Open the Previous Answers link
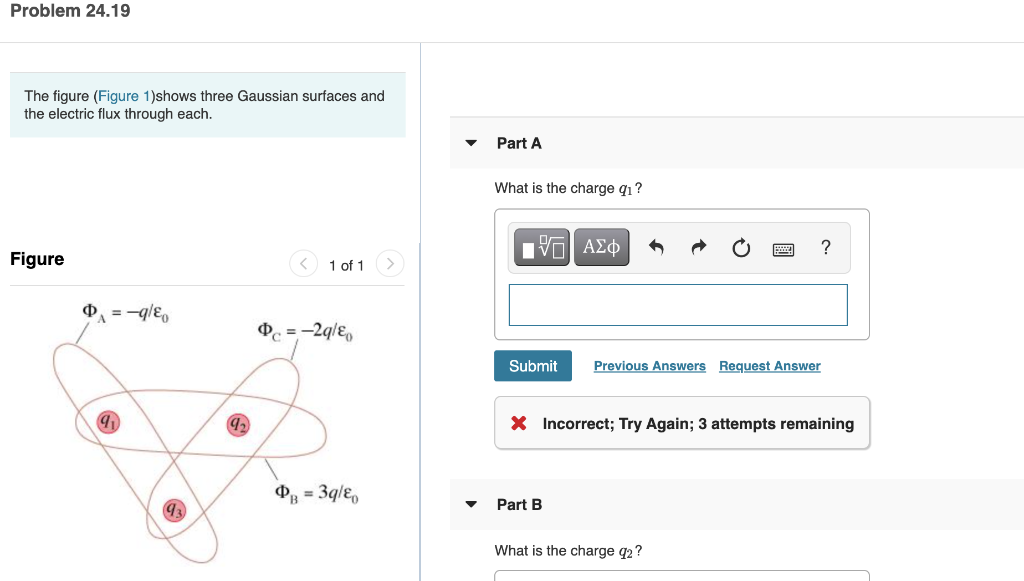Viewport: 1024px width, 581px height. [649, 365]
